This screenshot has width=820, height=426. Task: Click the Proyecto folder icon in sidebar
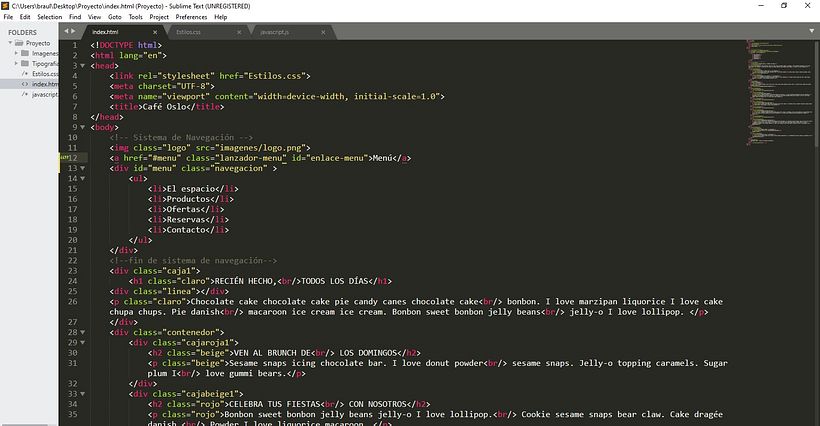click(x=19, y=43)
